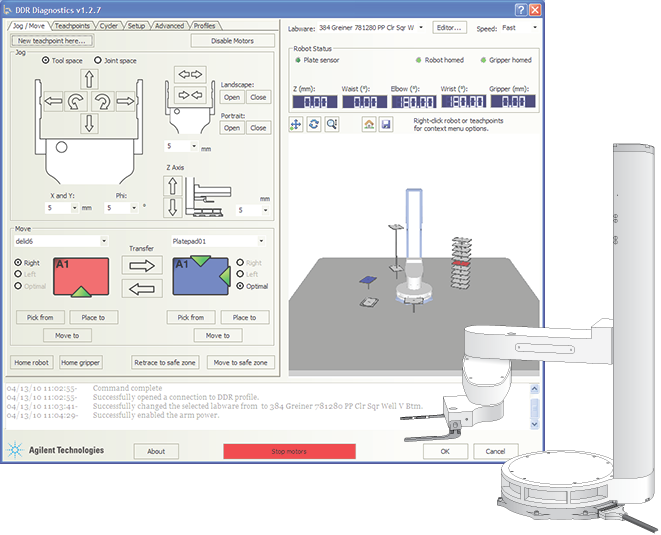Image resolution: width=661 pixels, height=535 pixels.
Task: Click log scrollbar up arrow
Action: pos(534,389)
